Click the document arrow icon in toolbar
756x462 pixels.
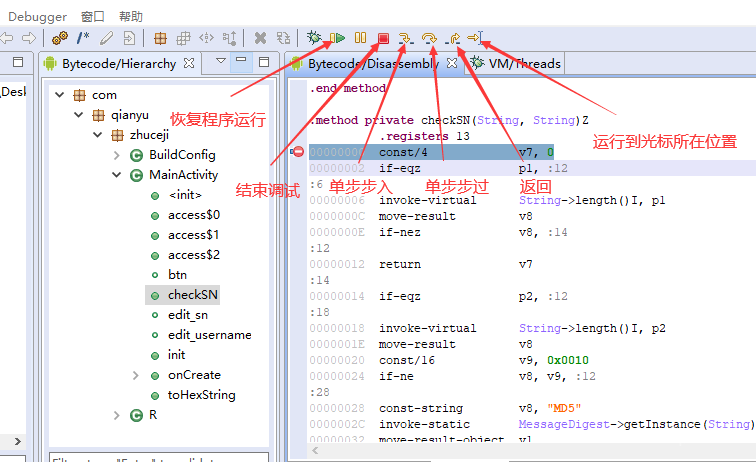tap(129, 38)
